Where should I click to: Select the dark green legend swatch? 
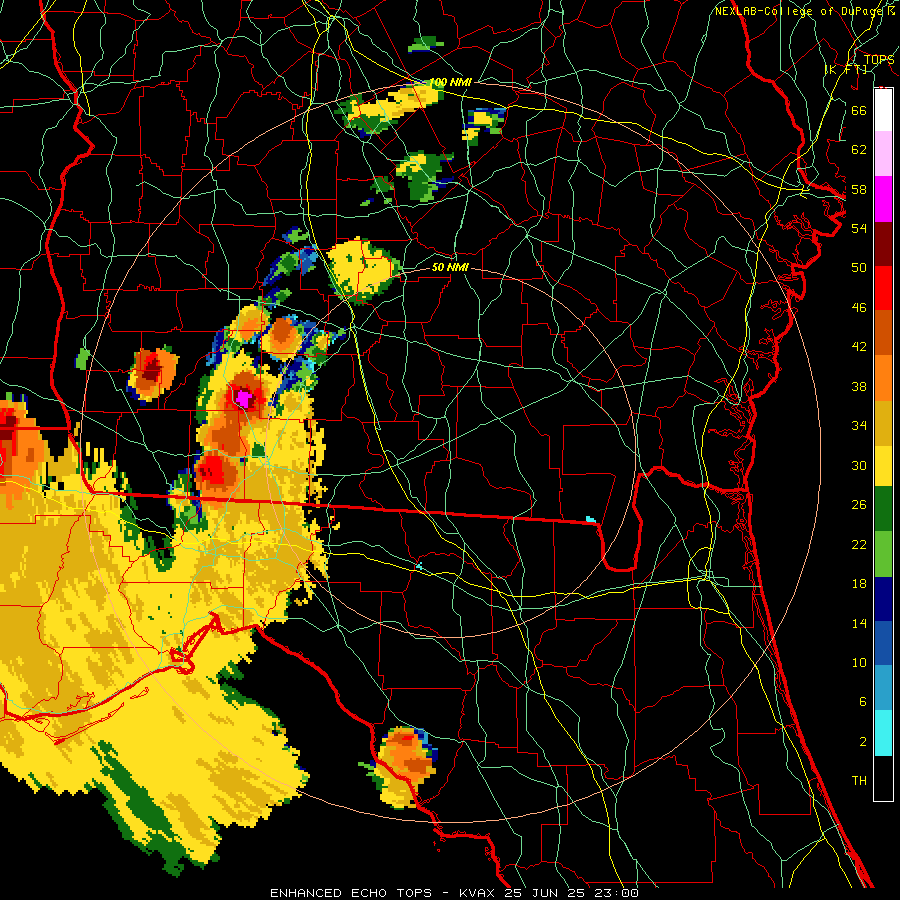point(883,509)
